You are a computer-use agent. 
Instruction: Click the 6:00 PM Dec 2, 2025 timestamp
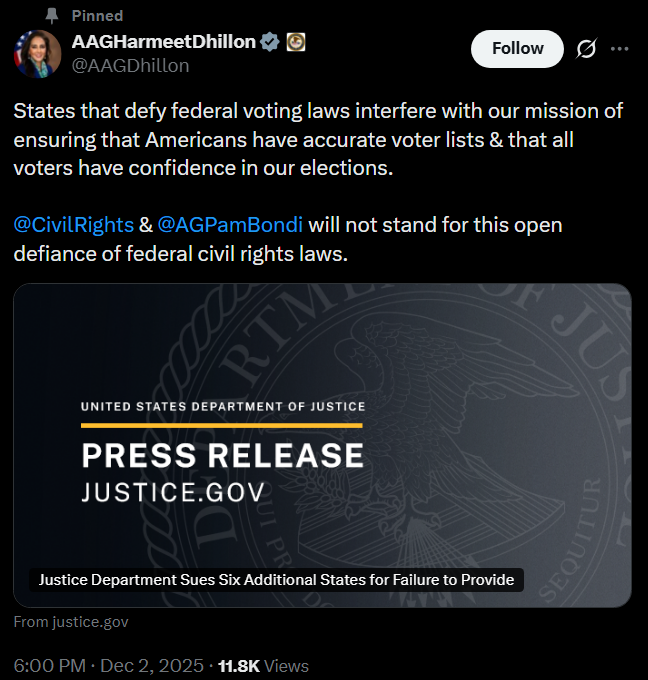tap(104, 665)
